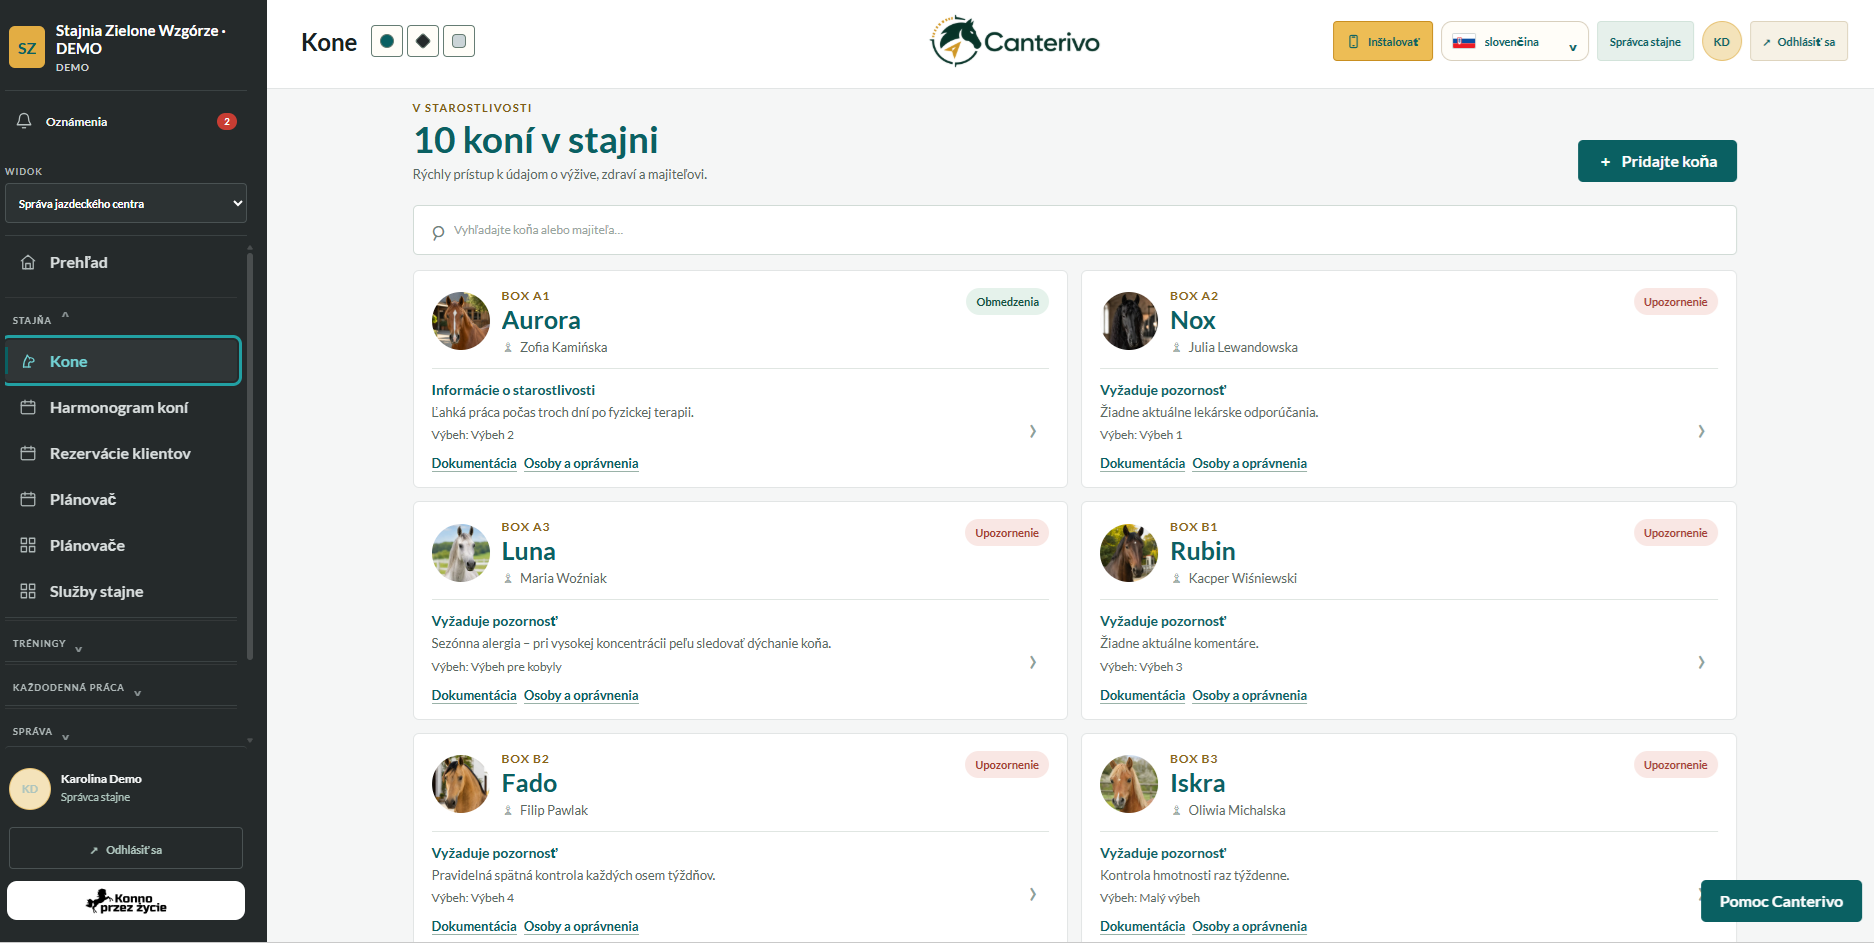Click the Upozornenie badge on Rubin
The image size is (1874, 951).
pos(1675,533)
